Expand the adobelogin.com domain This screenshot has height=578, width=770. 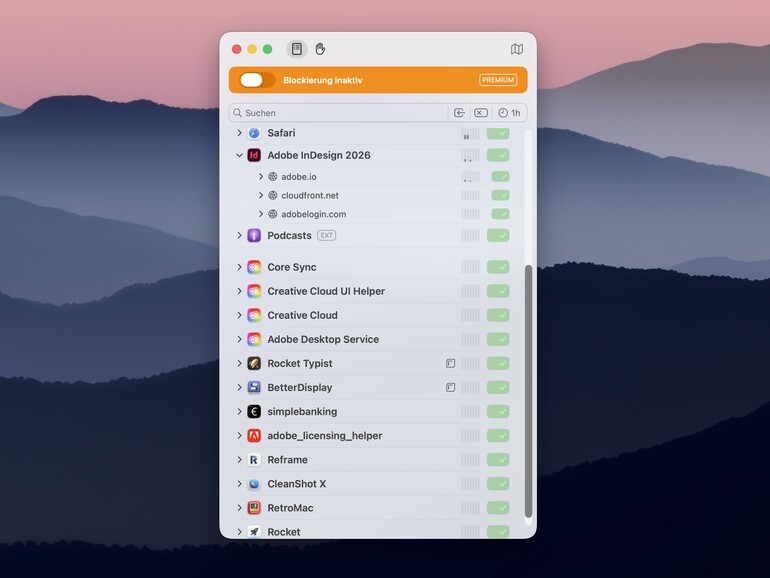point(261,214)
